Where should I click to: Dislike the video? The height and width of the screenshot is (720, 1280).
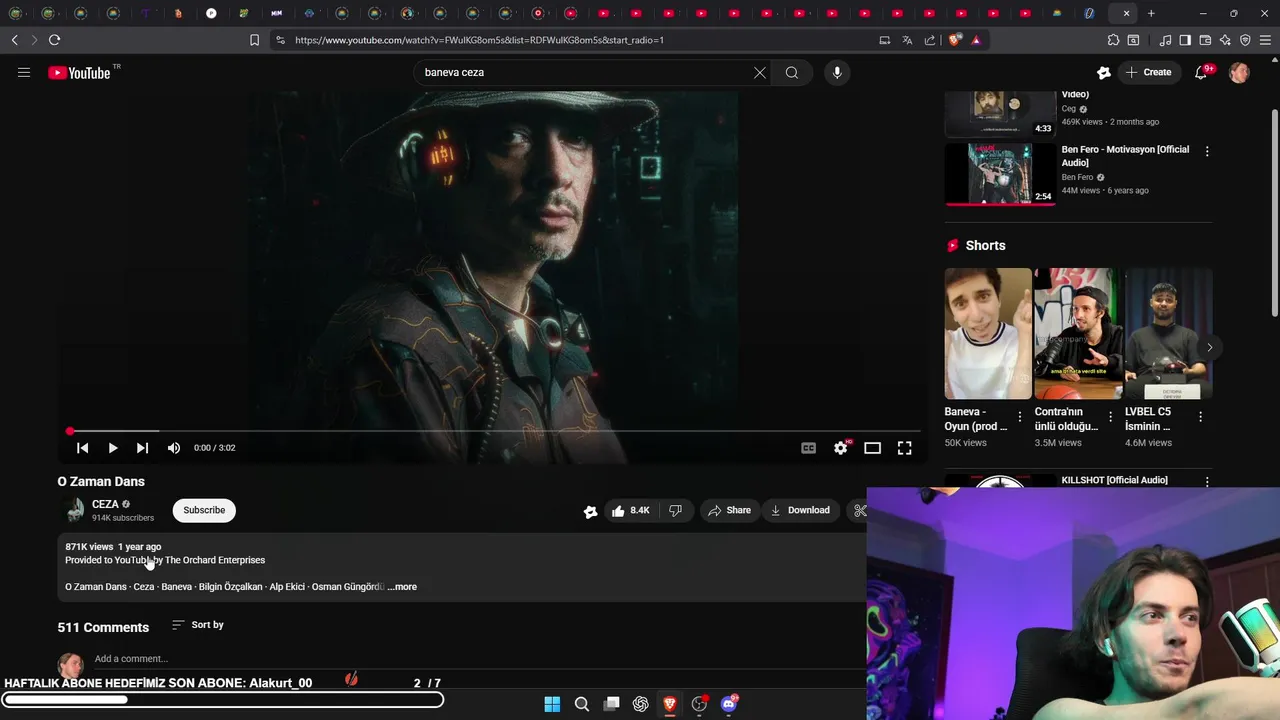click(676, 510)
